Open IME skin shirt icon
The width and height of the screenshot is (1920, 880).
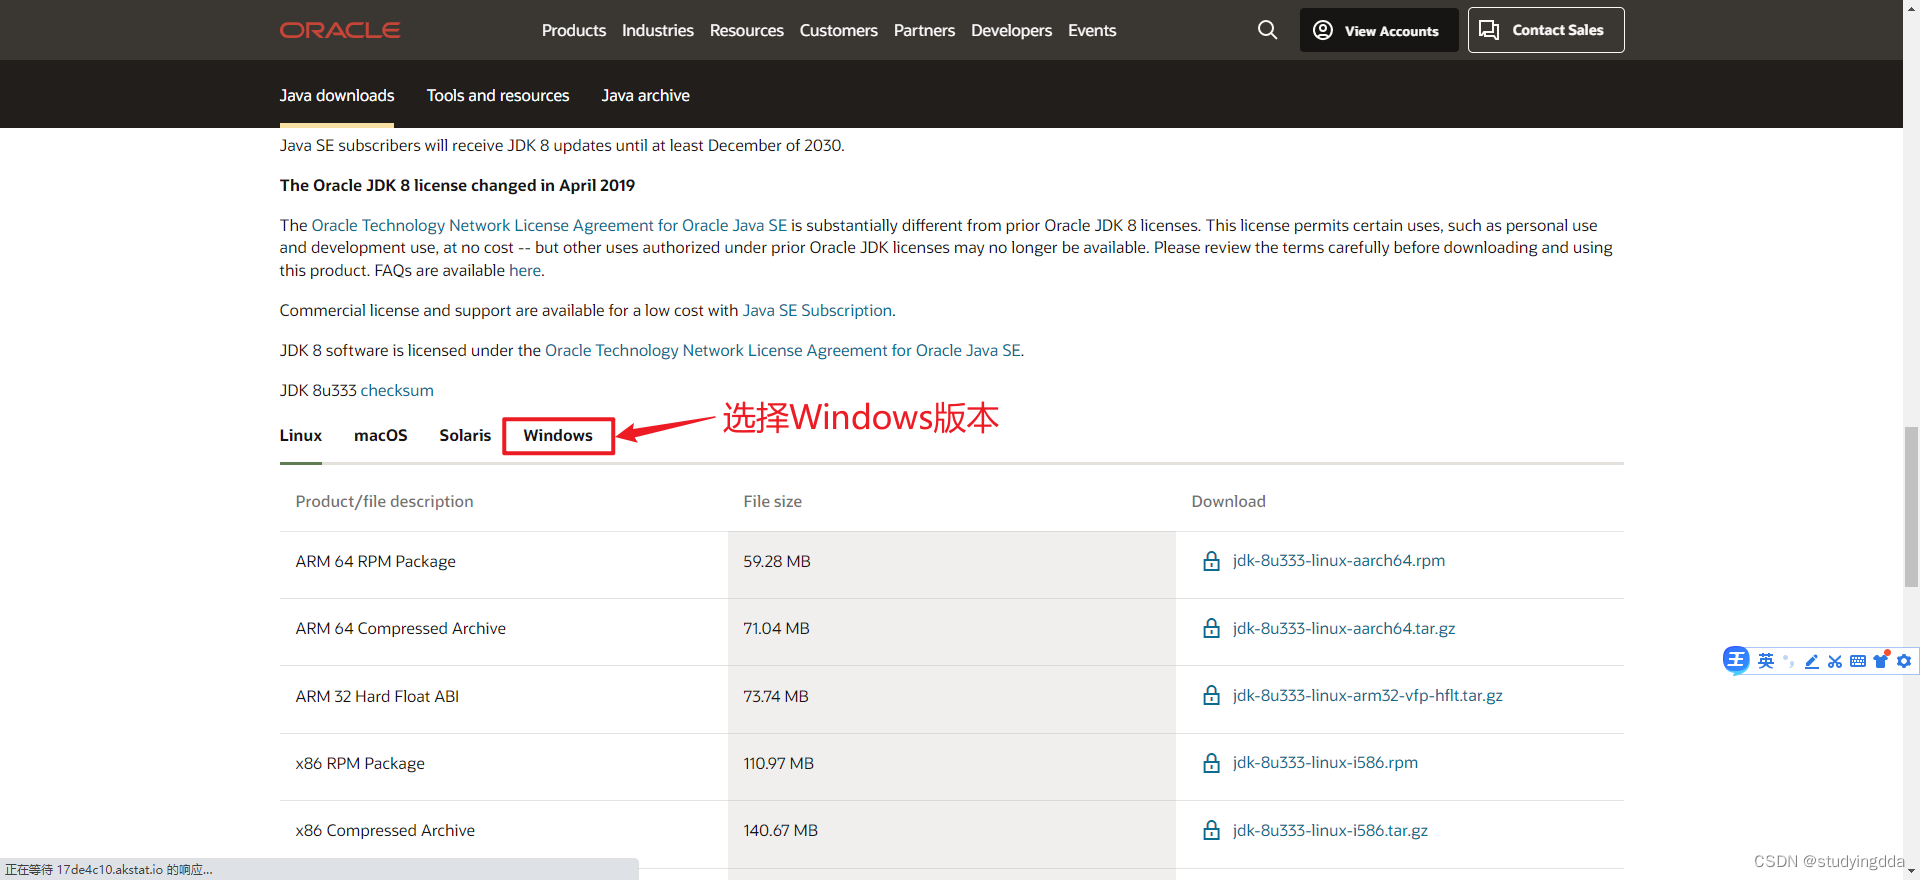1881,660
